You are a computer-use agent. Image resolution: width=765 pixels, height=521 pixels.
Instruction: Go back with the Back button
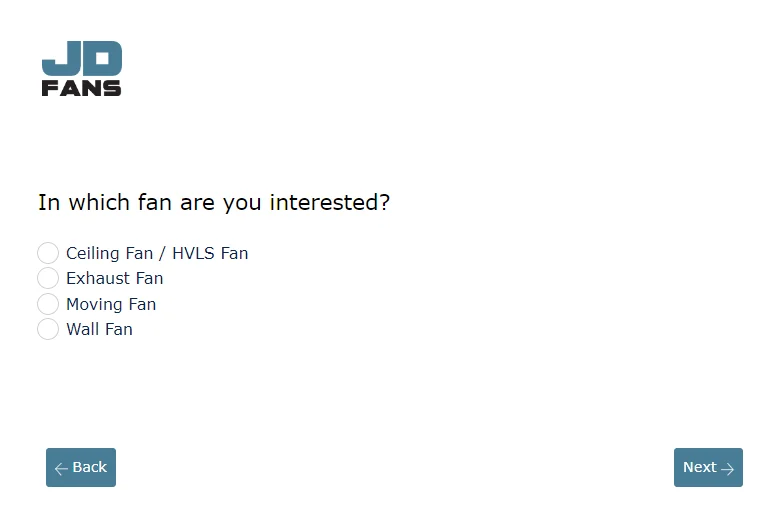[81, 467]
